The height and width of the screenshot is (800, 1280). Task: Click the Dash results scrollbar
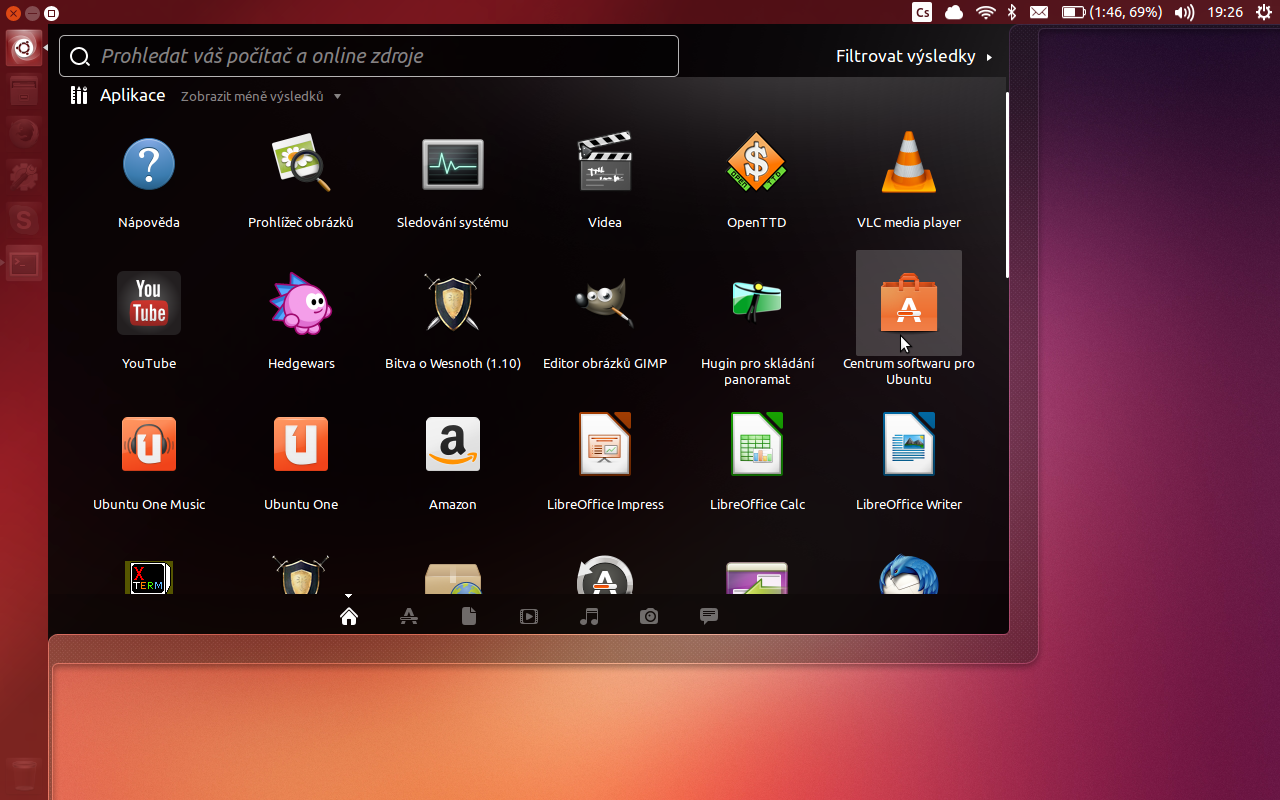point(1007,185)
